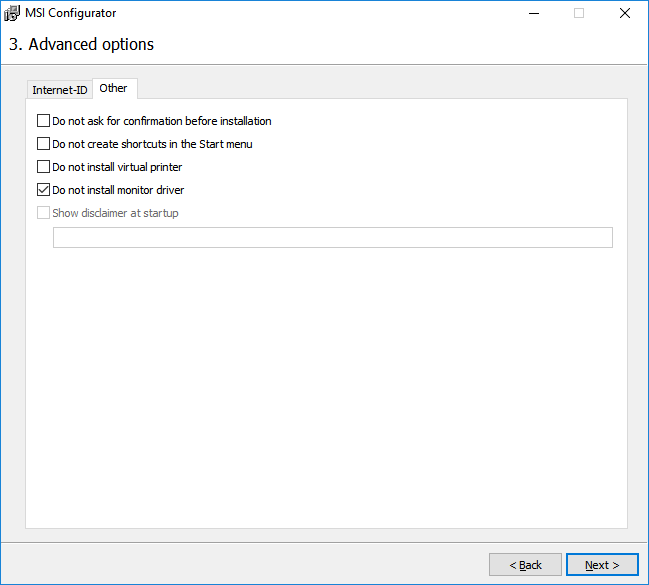This screenshot has width=649, height=585.
Task: Click the 'Show disclaimer at startup' label text
Action: [x=115, y=213]
